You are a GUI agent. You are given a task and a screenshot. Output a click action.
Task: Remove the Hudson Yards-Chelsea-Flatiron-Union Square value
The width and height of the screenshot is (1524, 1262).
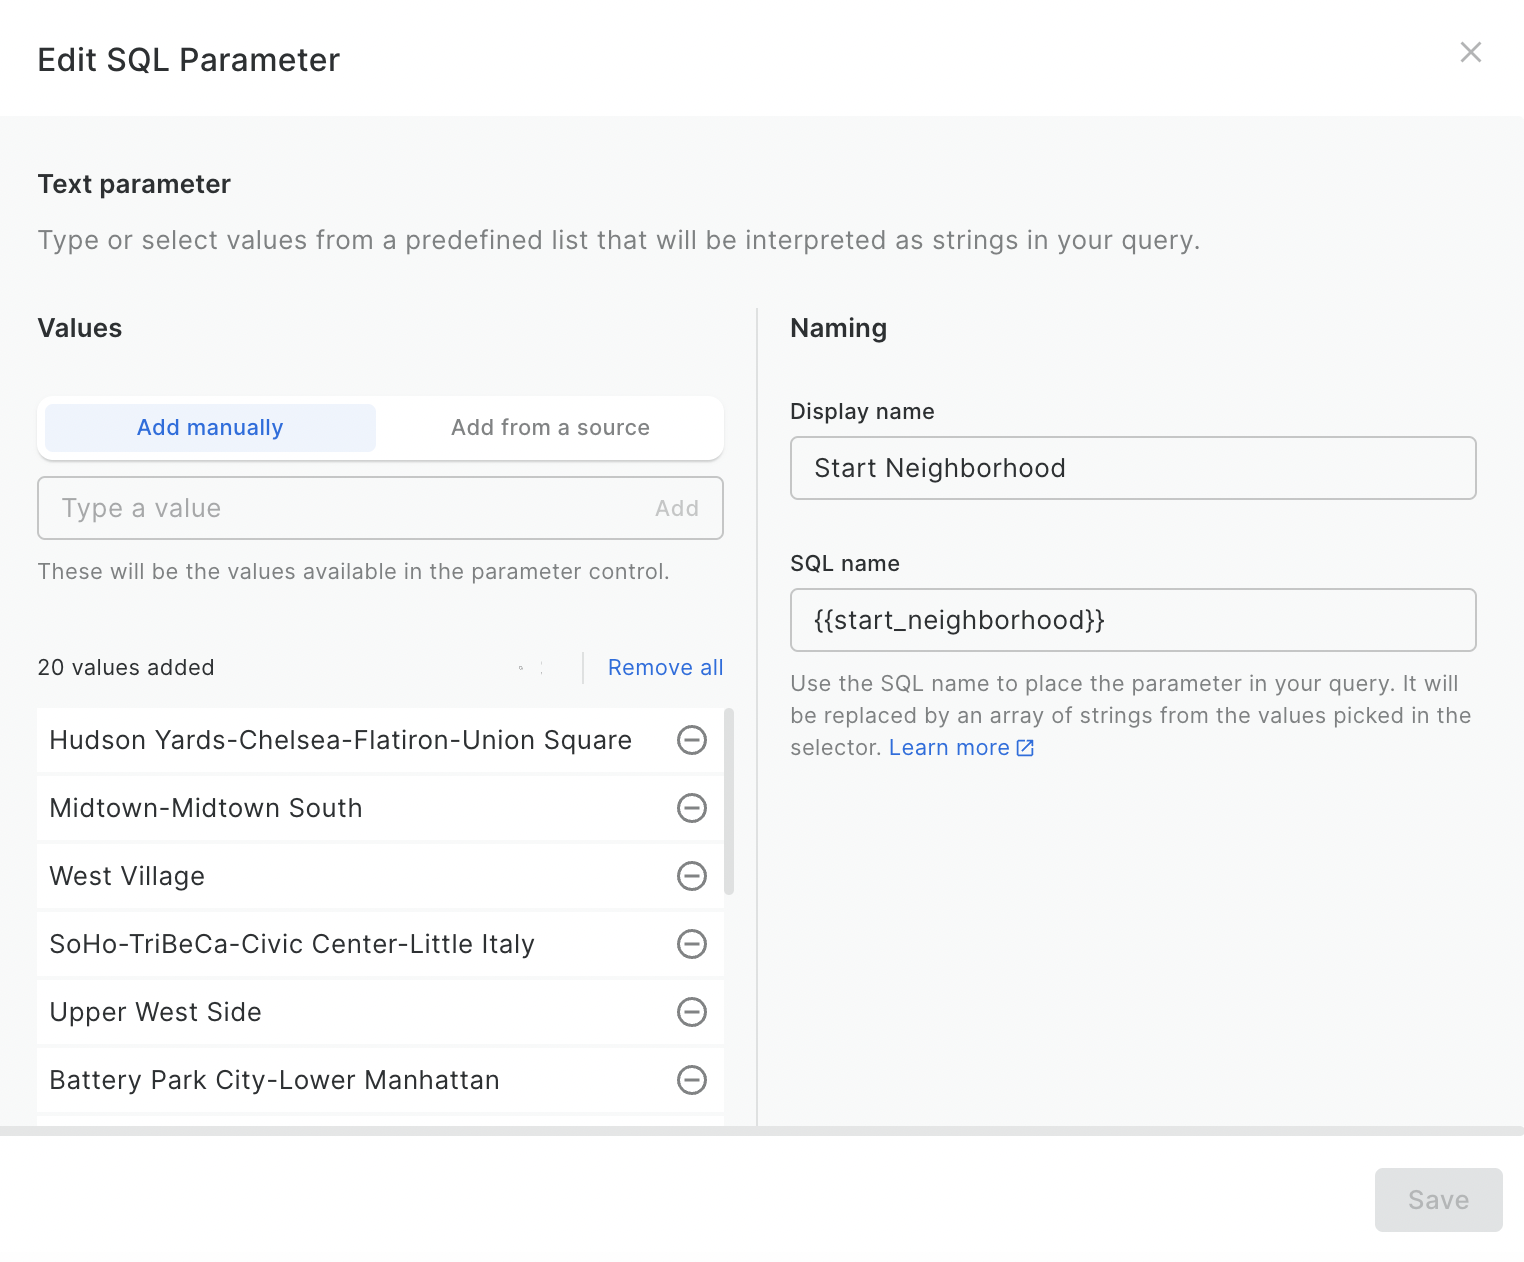(692, 740)
